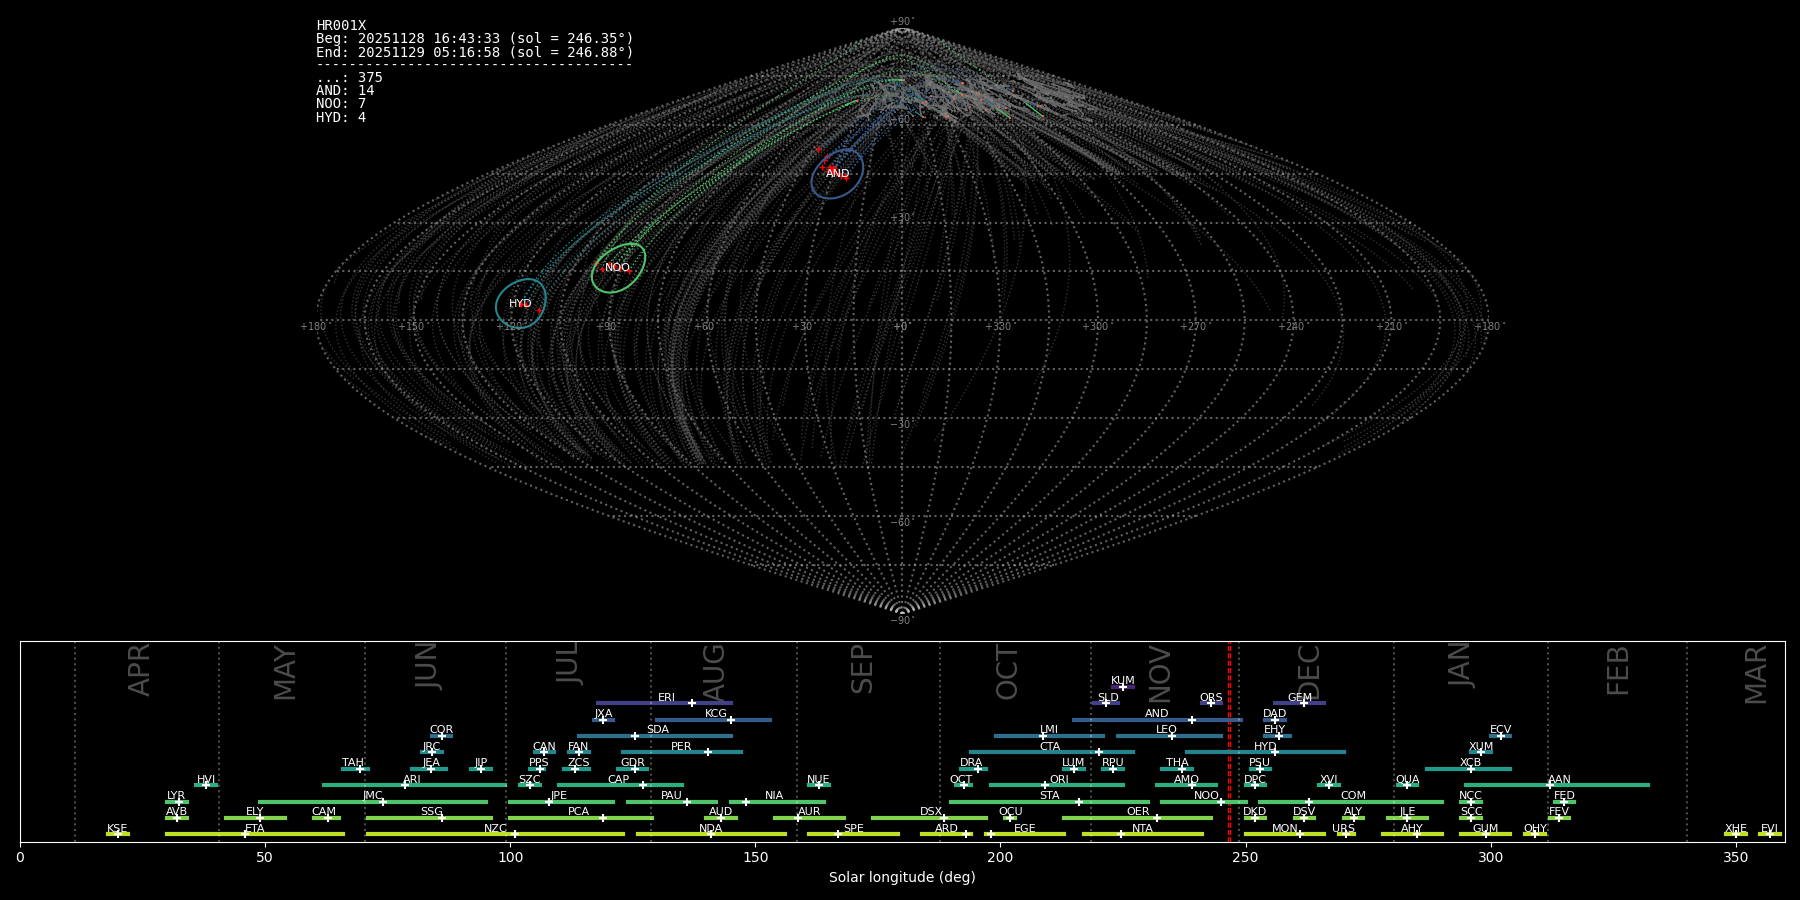Select the NZC shower label in timeline

pos(495,829)
